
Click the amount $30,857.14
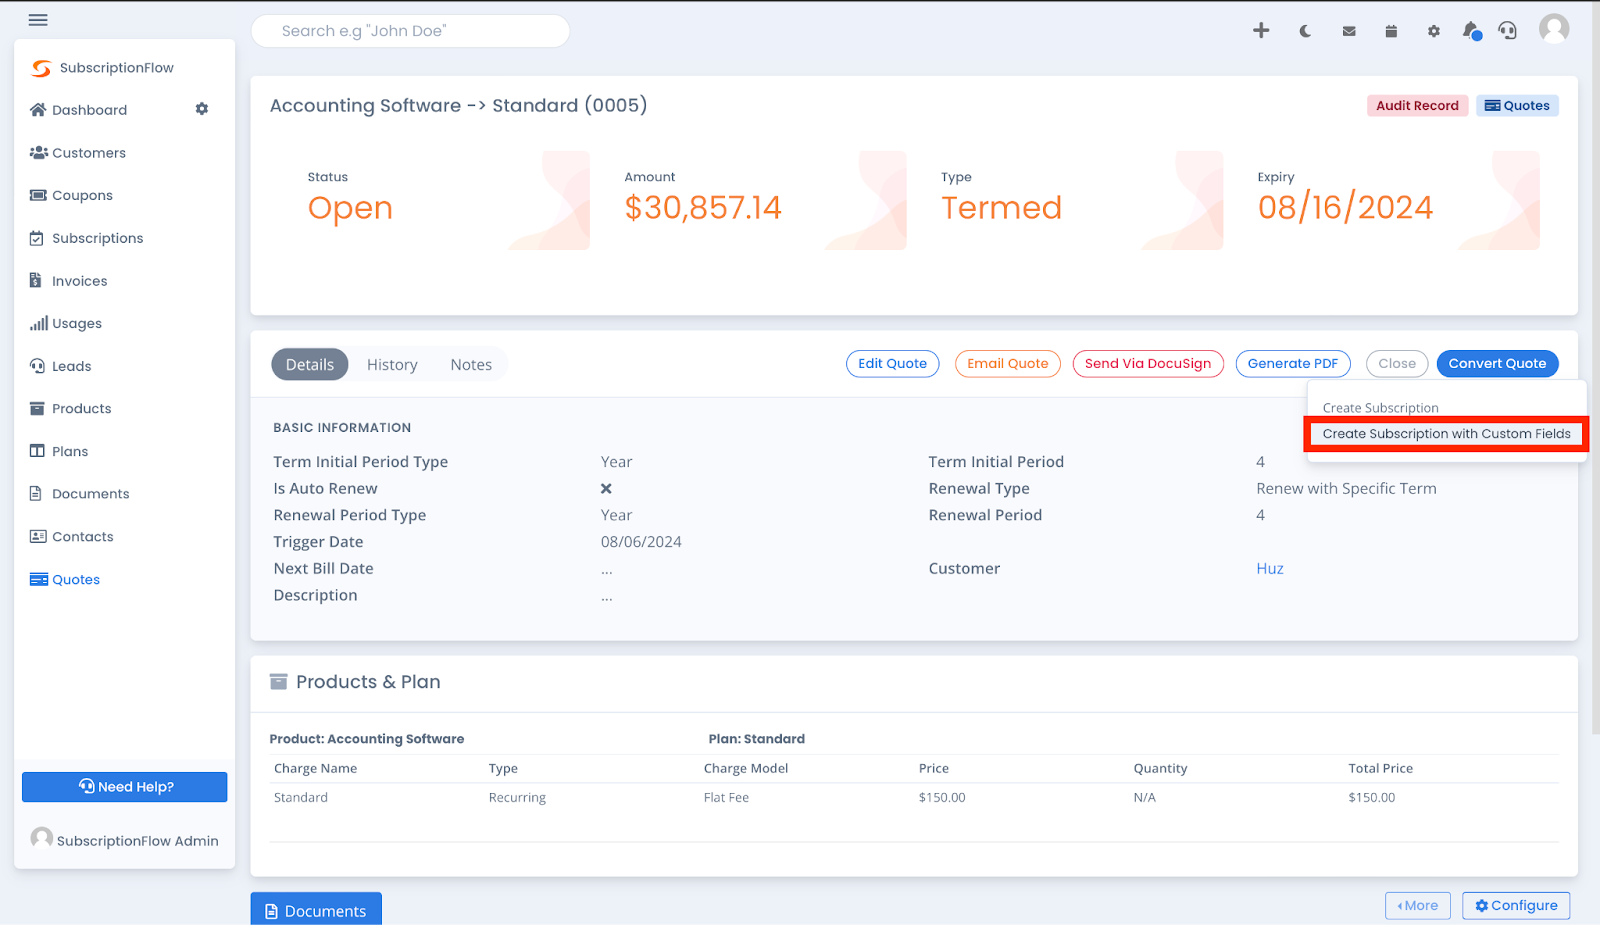click(x=703, y=208)
